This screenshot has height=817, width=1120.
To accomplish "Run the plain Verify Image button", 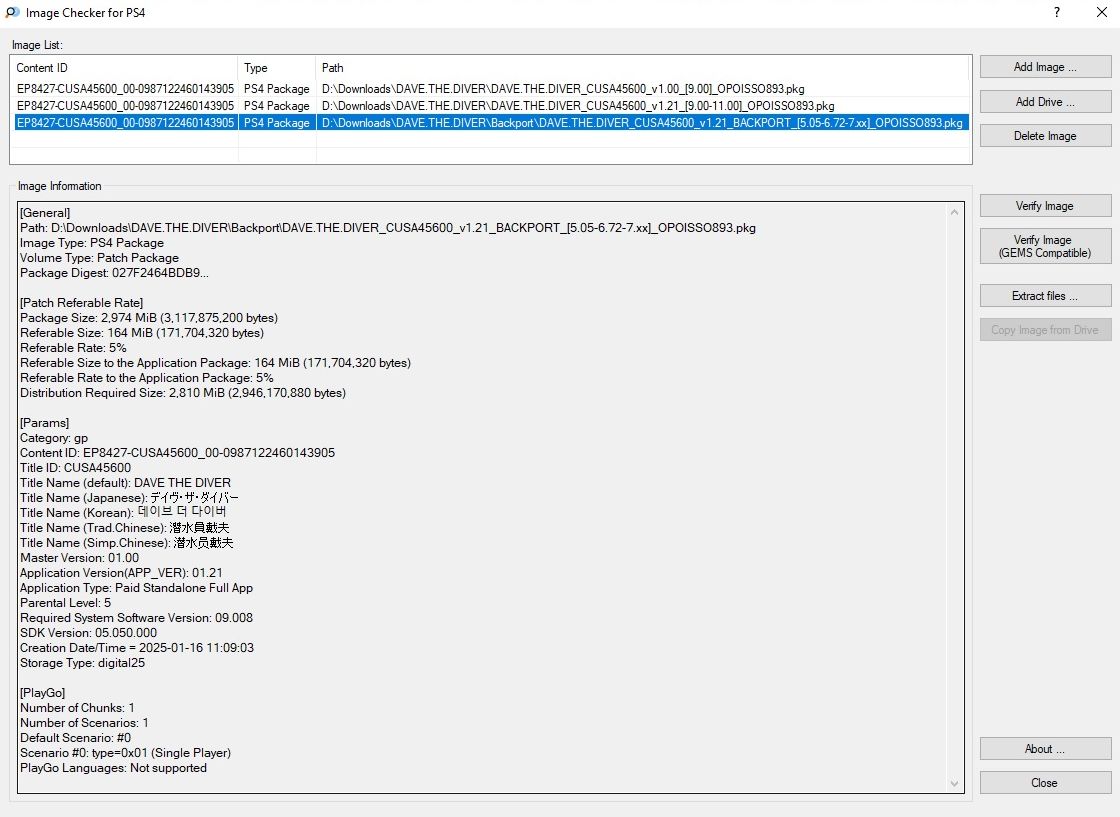I will 1045,206.
